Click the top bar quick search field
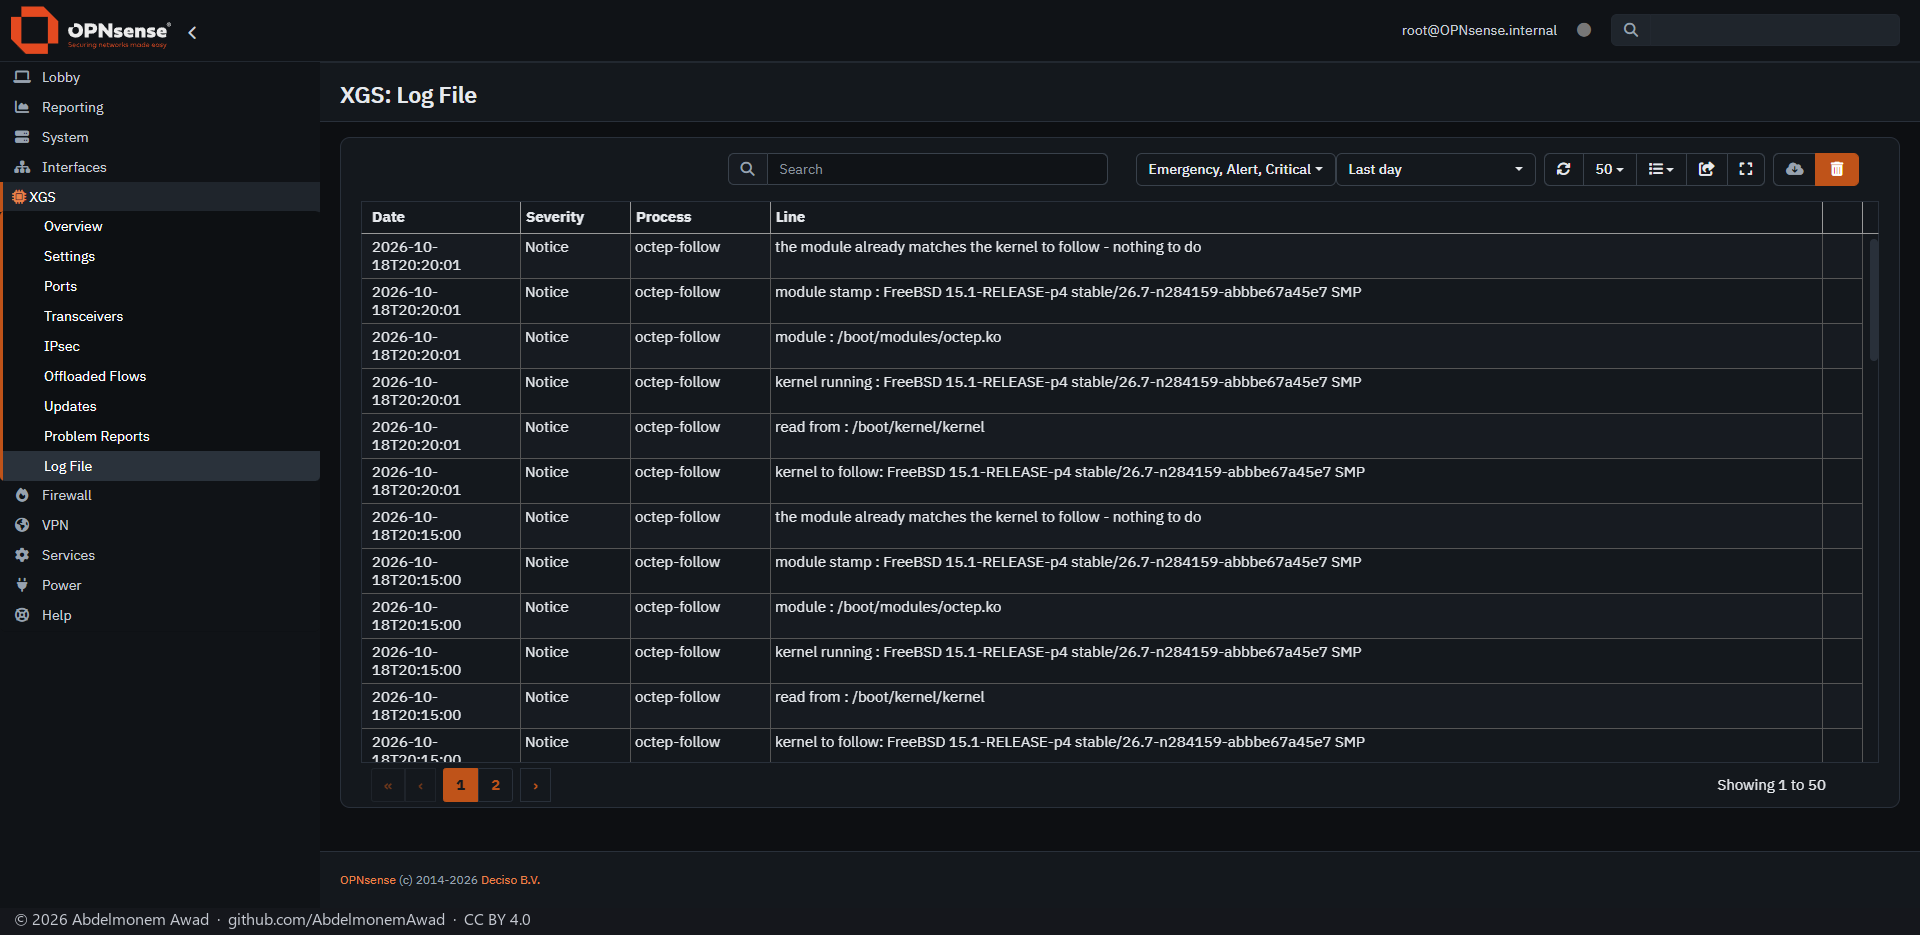1920x935 pixels. coord(1755,30)
